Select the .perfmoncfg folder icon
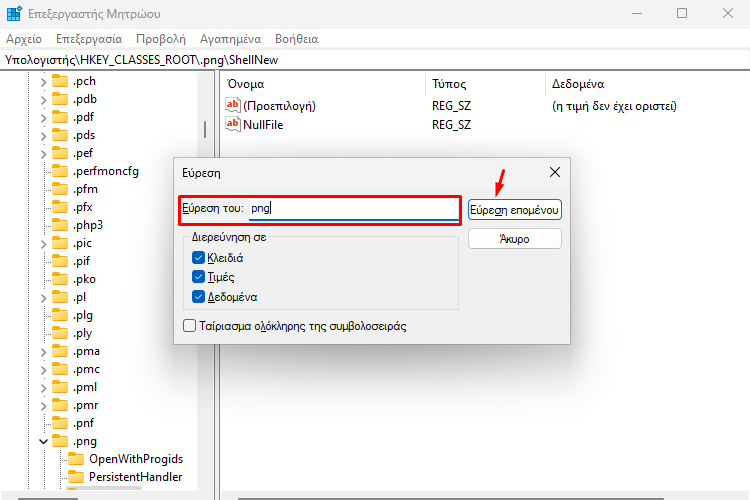This screenshot has width=750, height=500. tap(60, 171)
